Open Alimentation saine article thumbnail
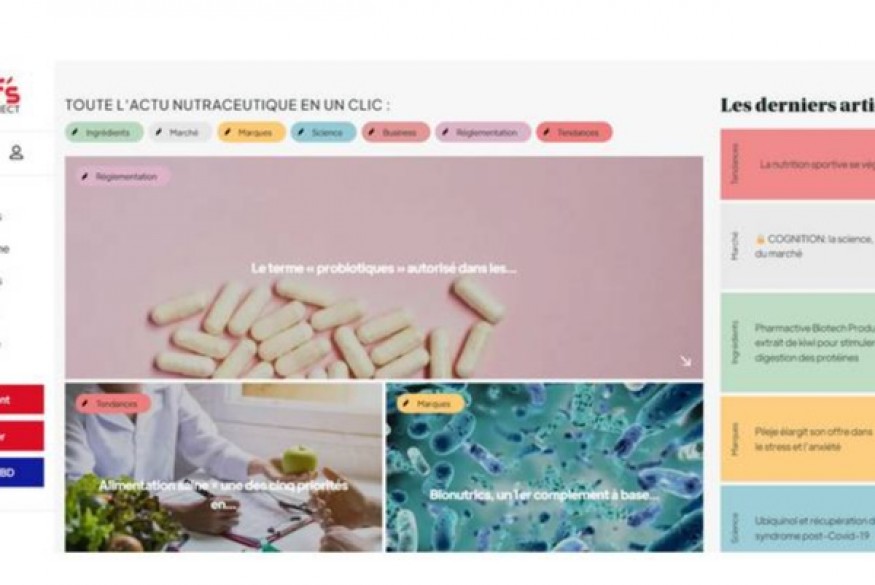Image resolution: width=875 pixels, height=585 pixels. tap(224, 467)
